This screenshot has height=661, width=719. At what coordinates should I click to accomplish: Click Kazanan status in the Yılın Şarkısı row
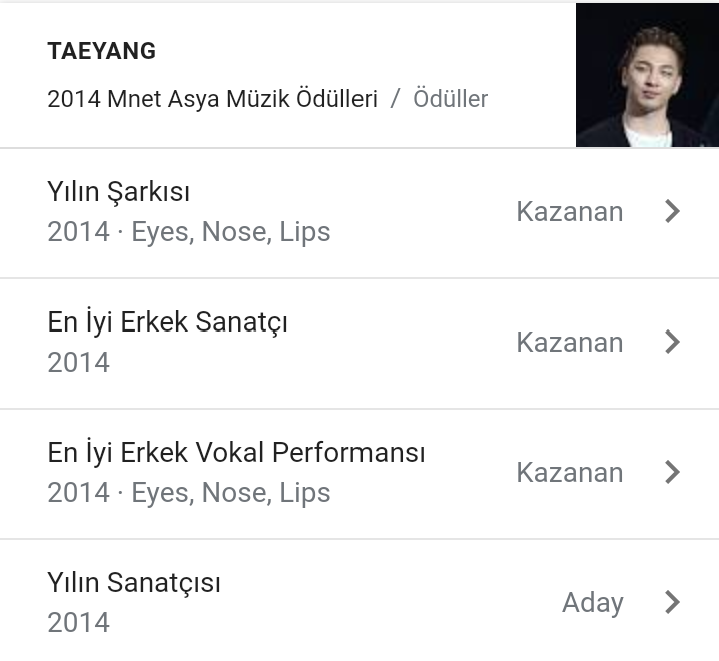[569, 212]
